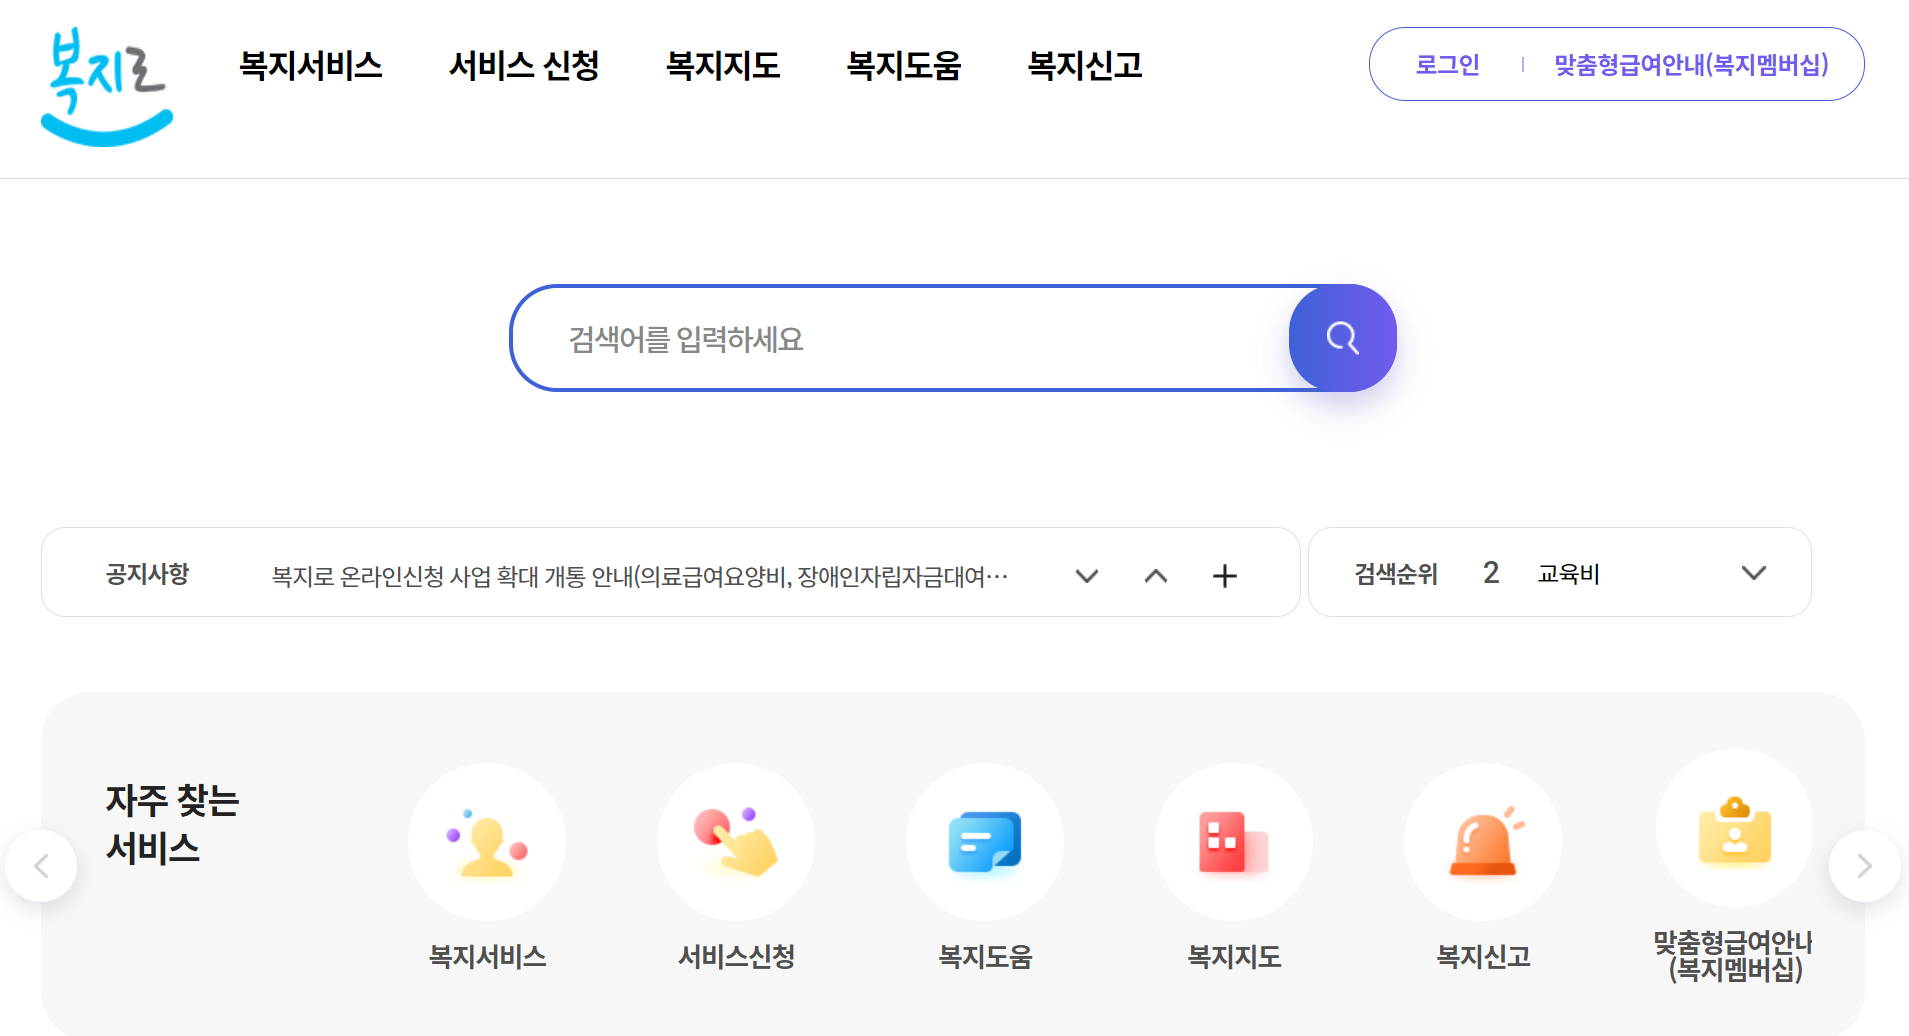Viewport: 1909px width, 1036px height.
Task: Slide services carousel to next
Action: pyautogui.click(x=1865, y=866)
